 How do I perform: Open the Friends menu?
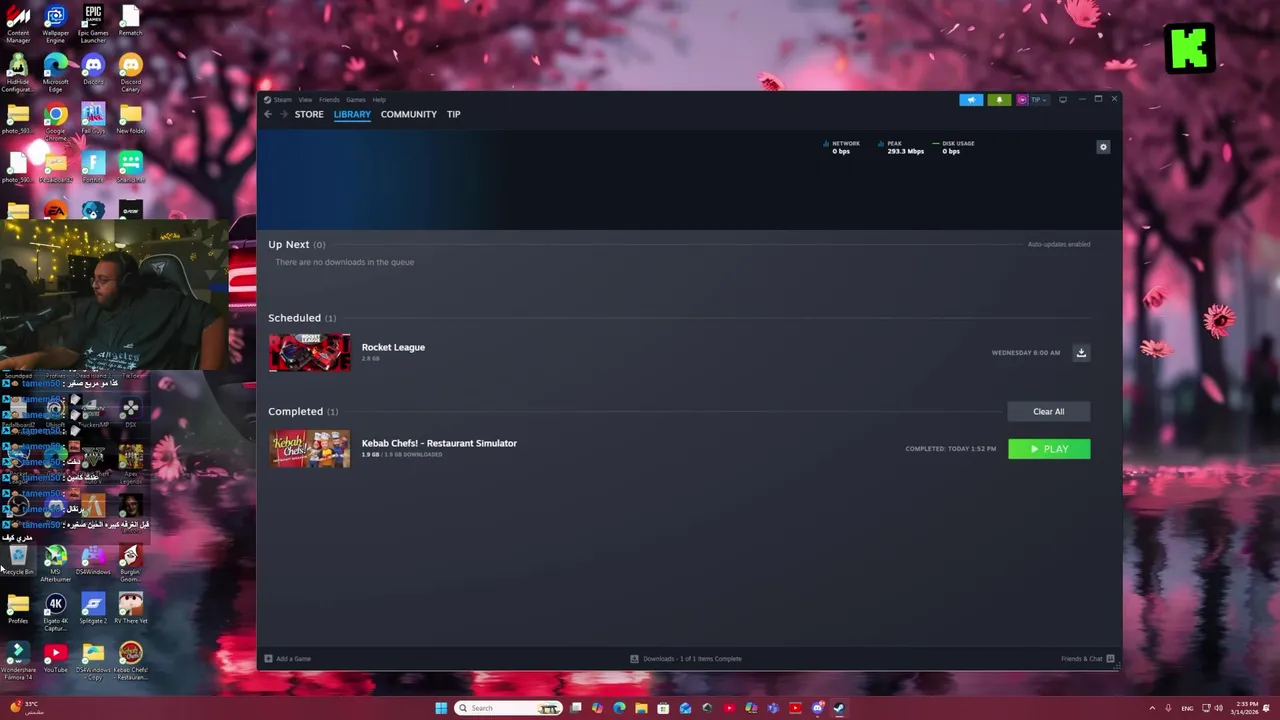pos(329,100)
